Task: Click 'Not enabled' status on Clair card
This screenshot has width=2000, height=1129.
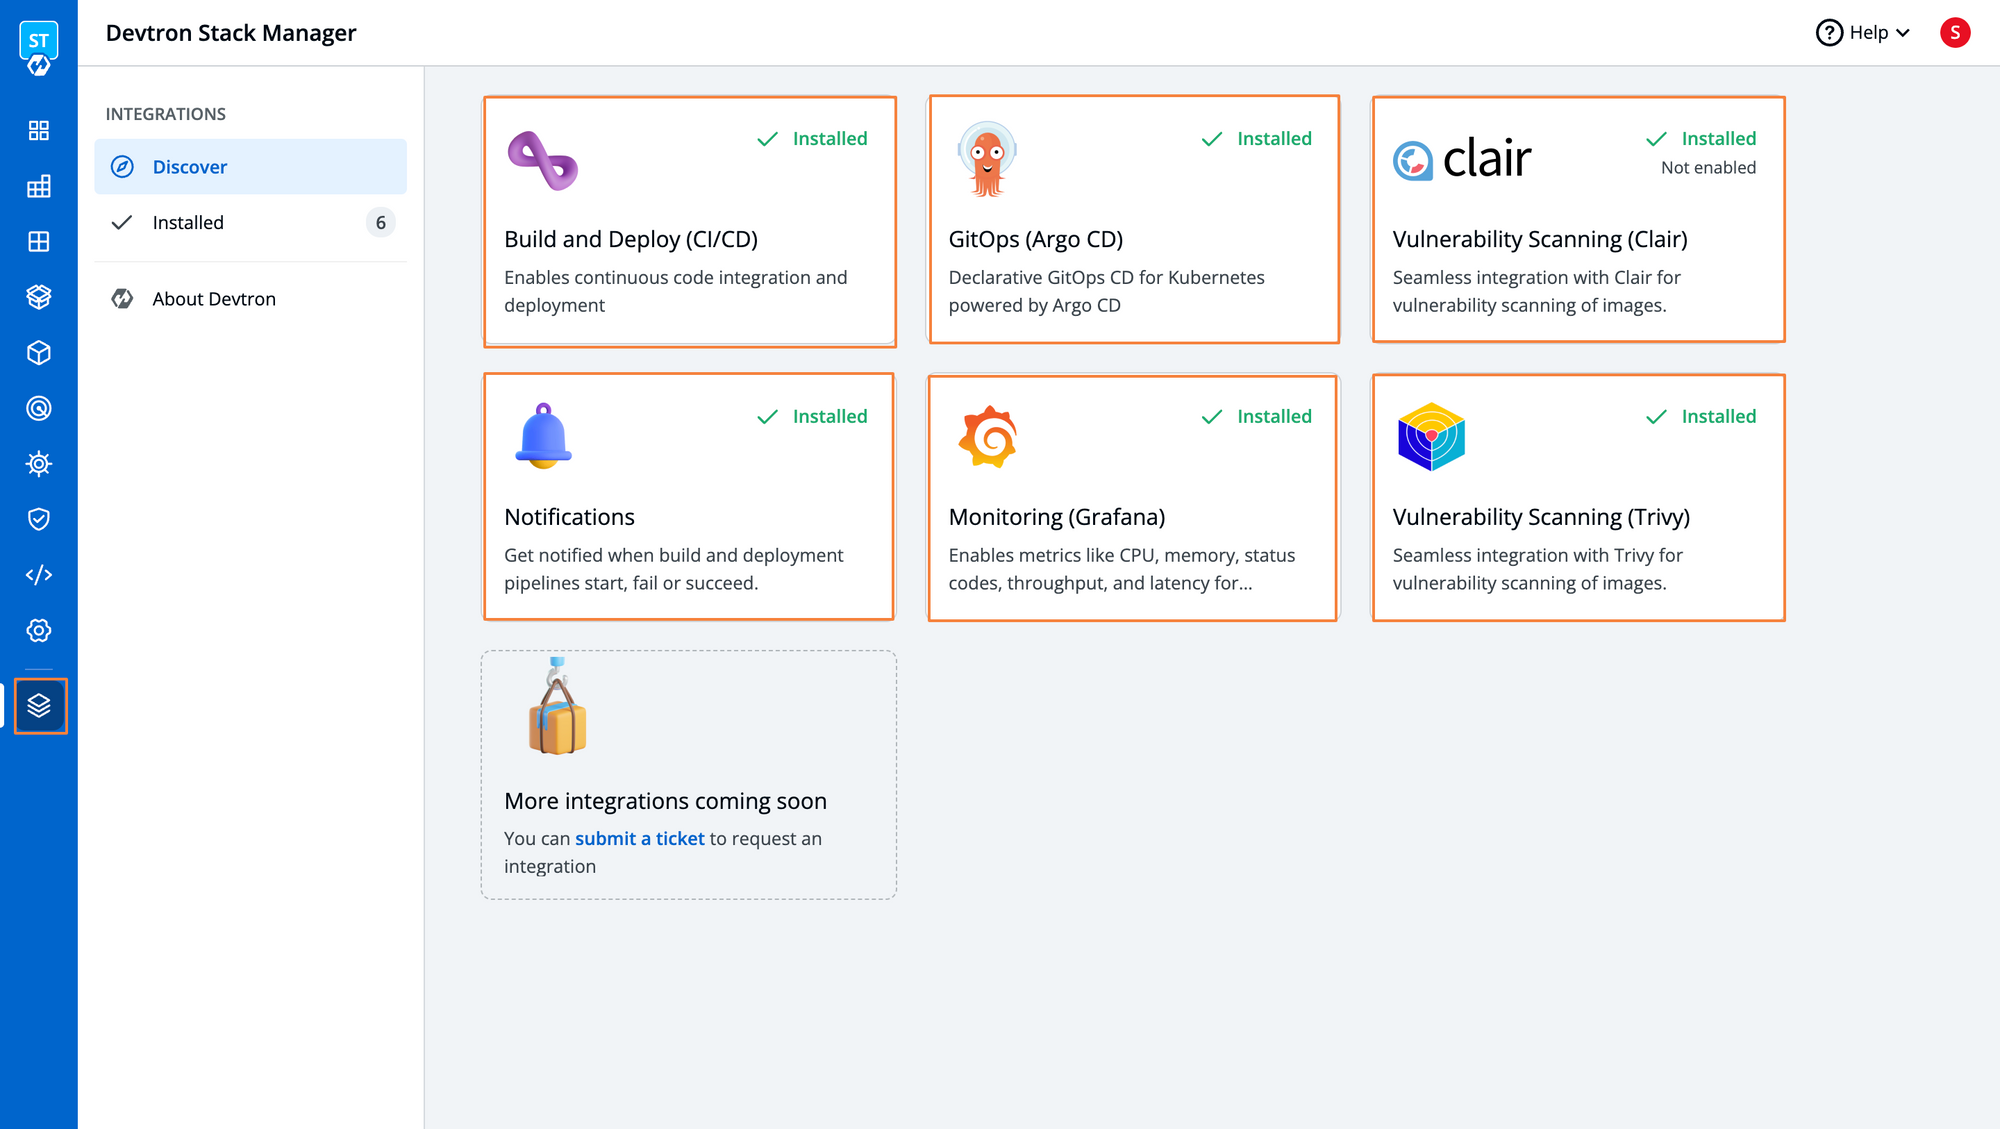Action: point(1708,168)
